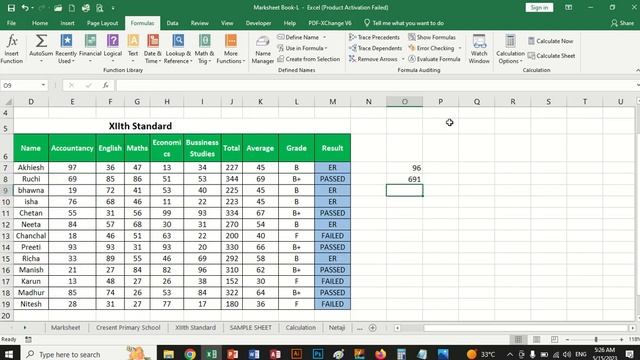Click Tell me what you want to do
Screen dimensions: 640x360
(404, 23)
